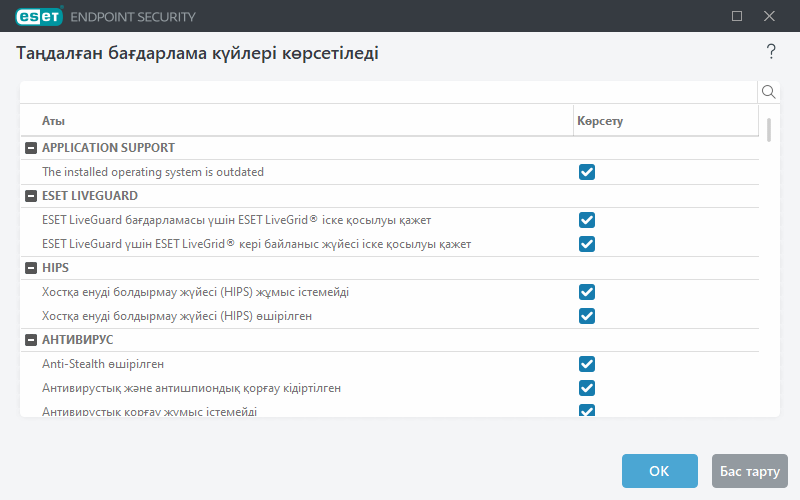Sort by the 'Аты' column header
800x500 pixels.
click(x=53, y=121)
